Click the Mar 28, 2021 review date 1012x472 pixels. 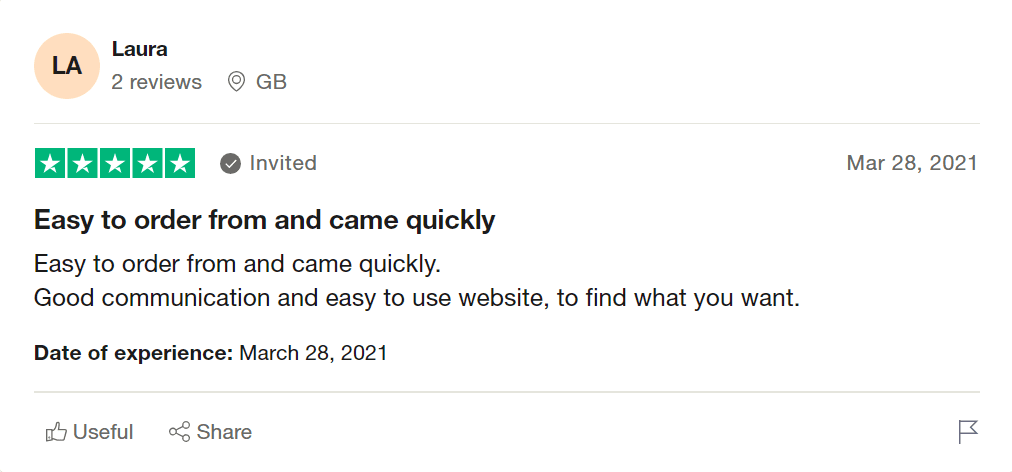point(911,163)
